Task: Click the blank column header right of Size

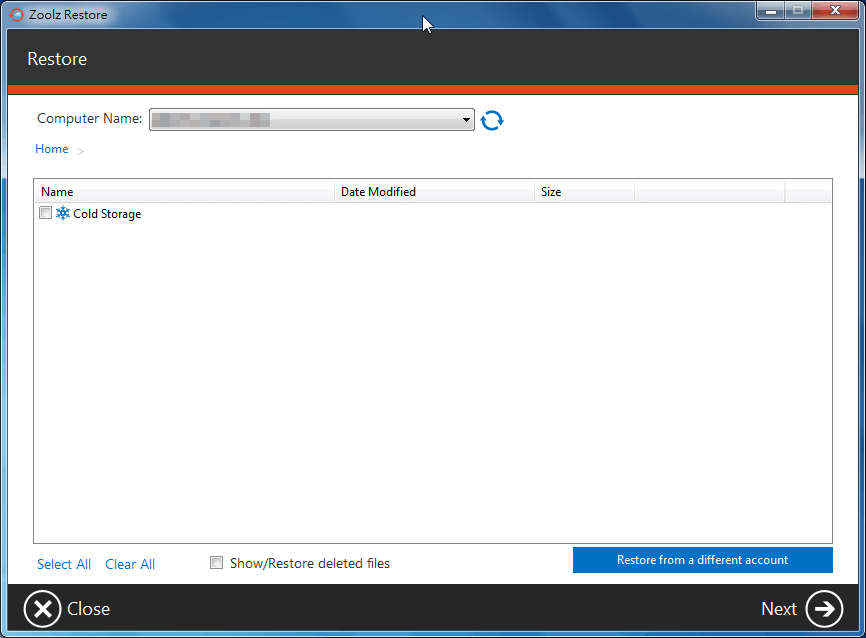Action: [709, 192]
